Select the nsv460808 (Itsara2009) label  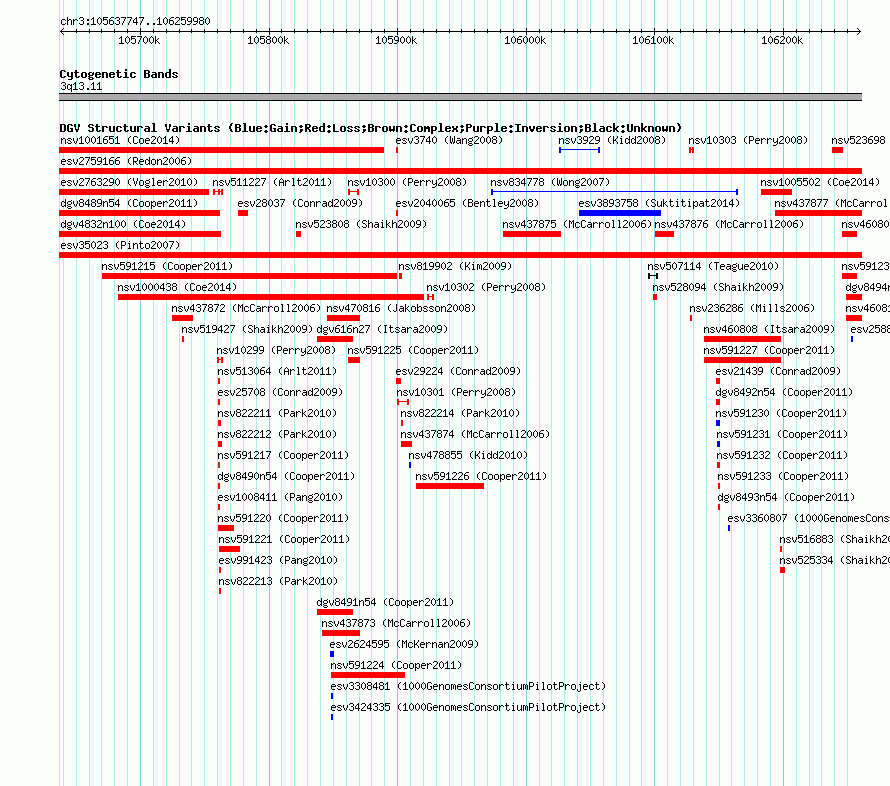[x=769, y=329]
